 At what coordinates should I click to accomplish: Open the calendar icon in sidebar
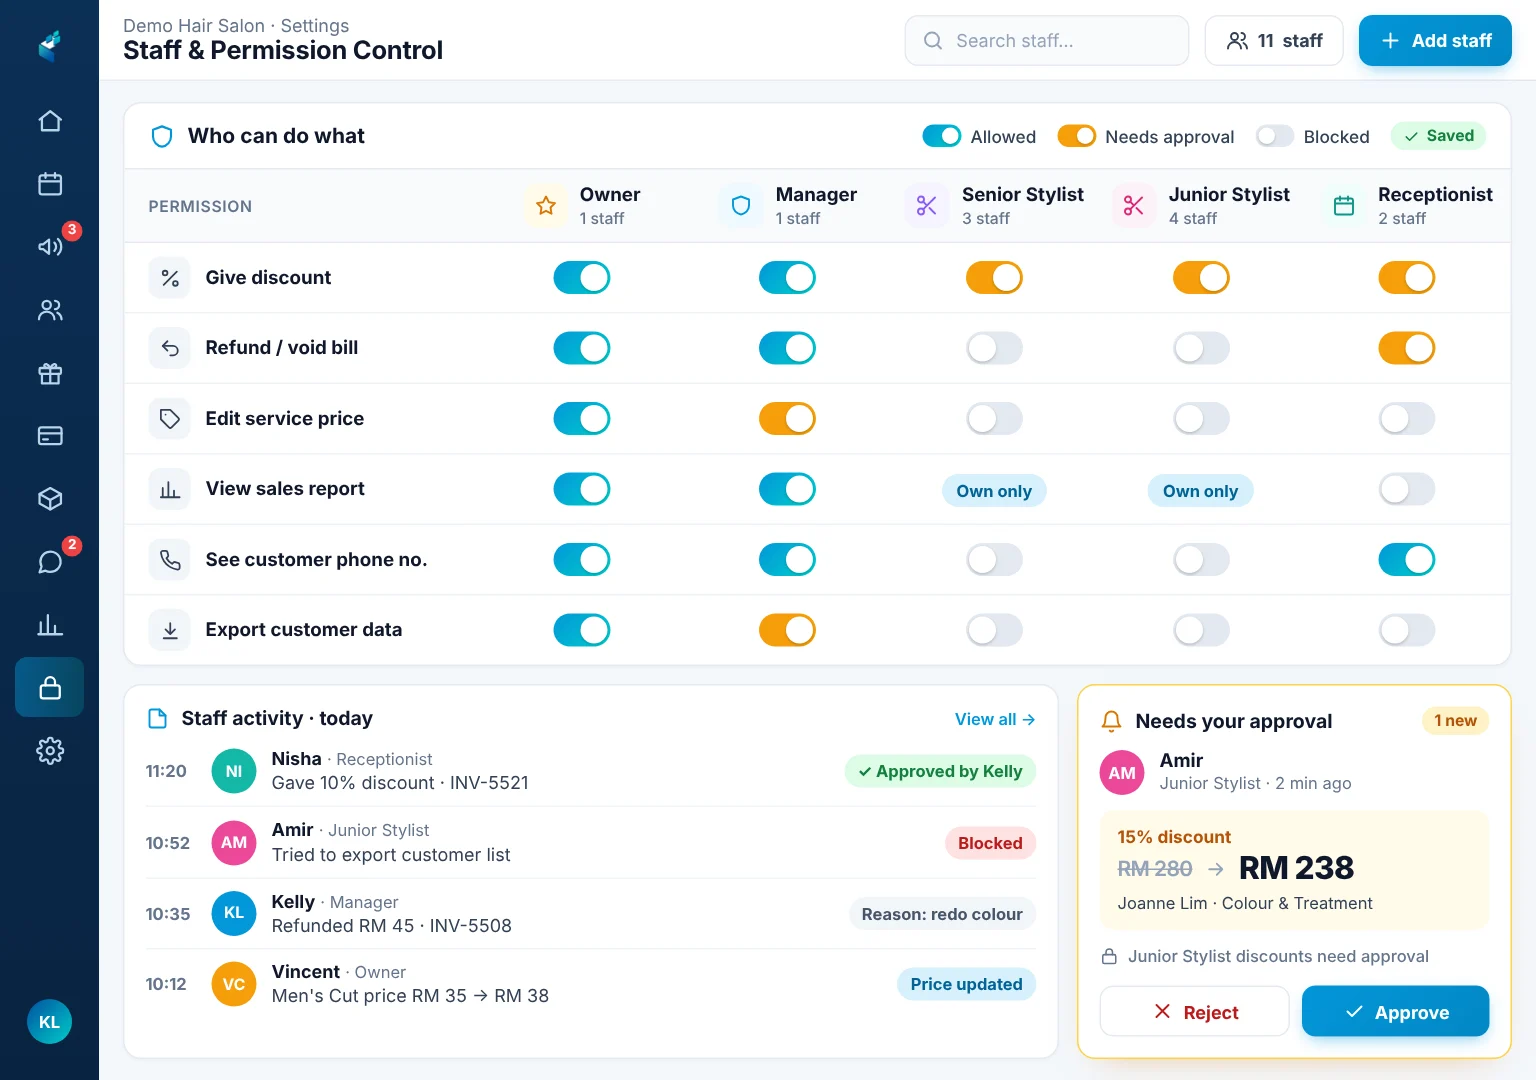(x=50, y=184)
